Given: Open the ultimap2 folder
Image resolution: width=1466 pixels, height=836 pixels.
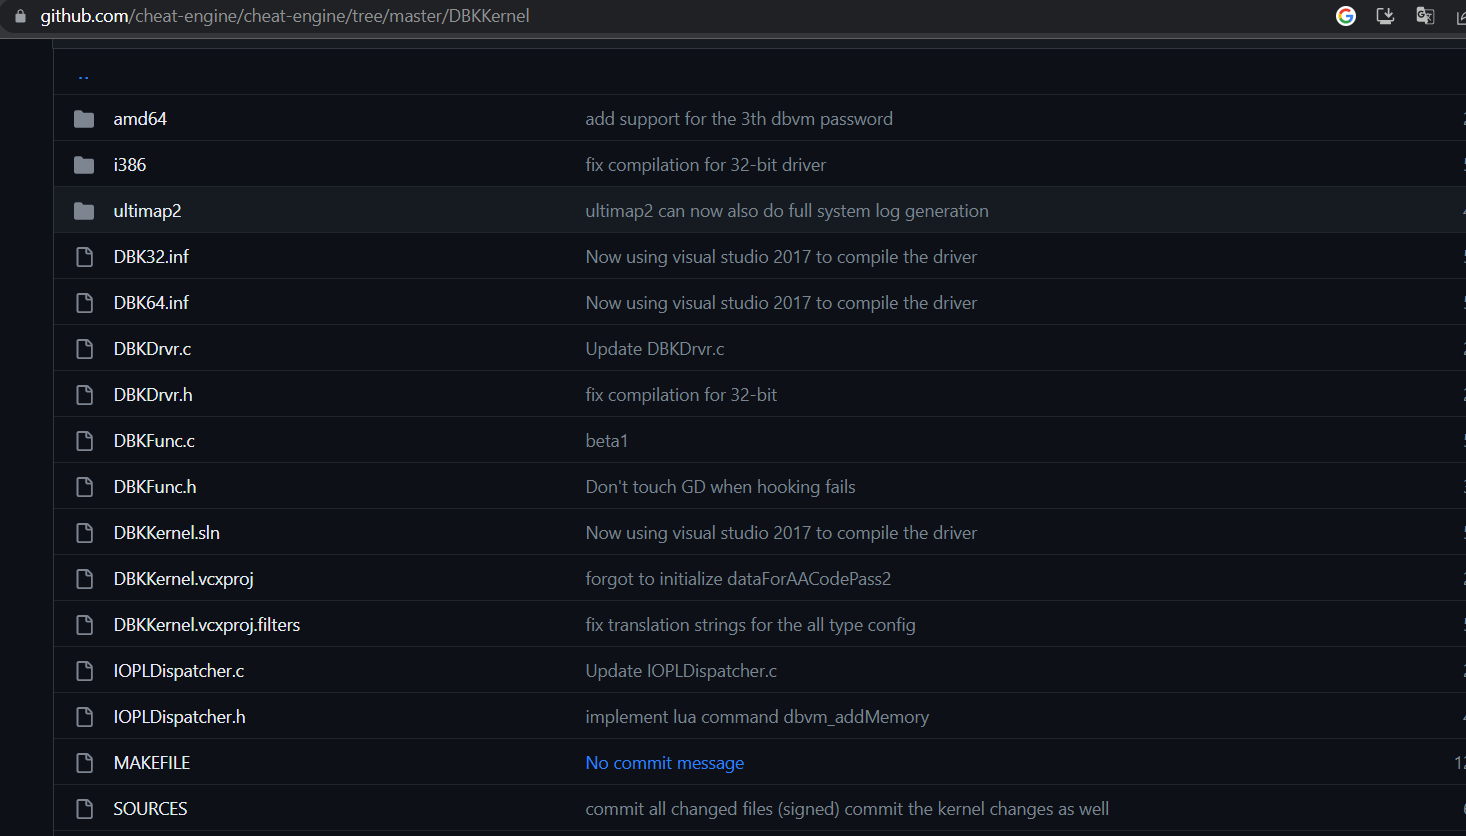Looking at the screenshot, I should coord(147,211).
